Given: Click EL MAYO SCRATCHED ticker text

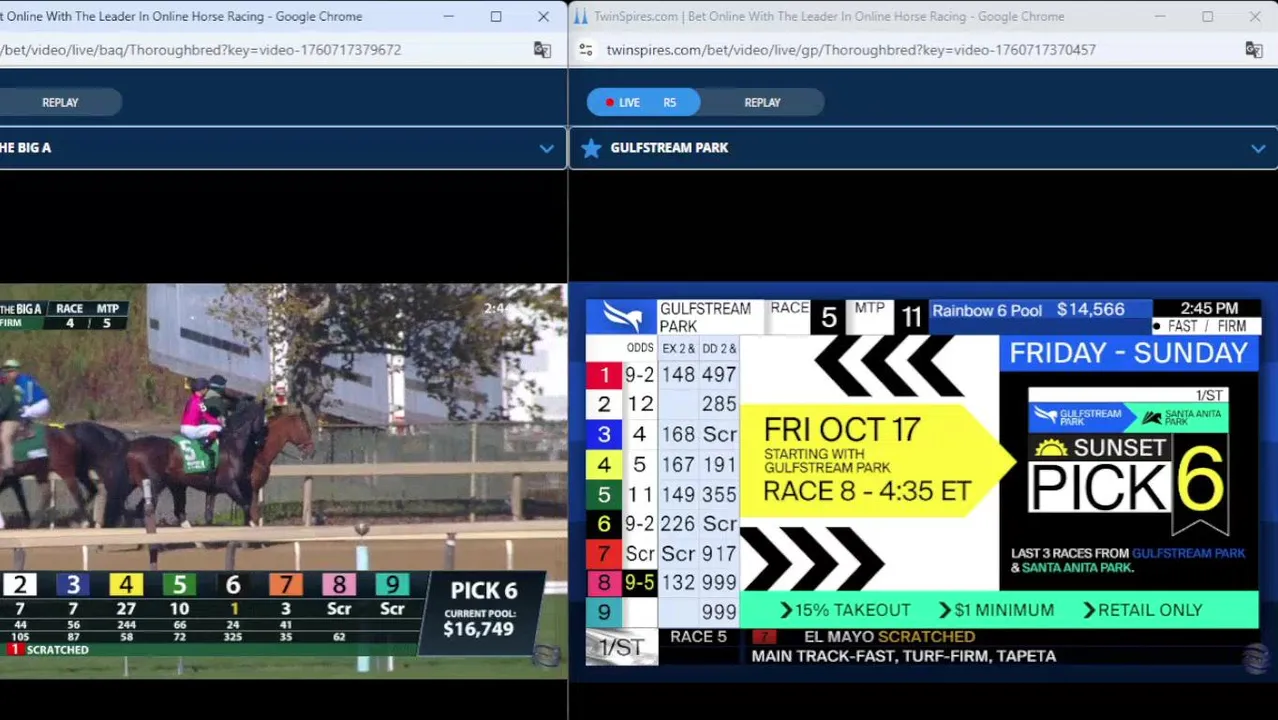Looking at the screenshot, I should 889,637.
